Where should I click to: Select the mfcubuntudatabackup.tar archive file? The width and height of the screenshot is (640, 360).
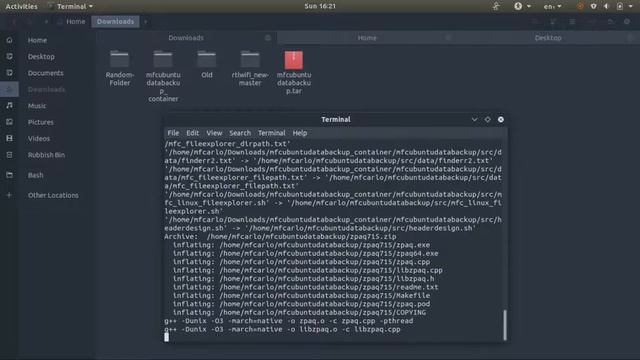point(293,60)
